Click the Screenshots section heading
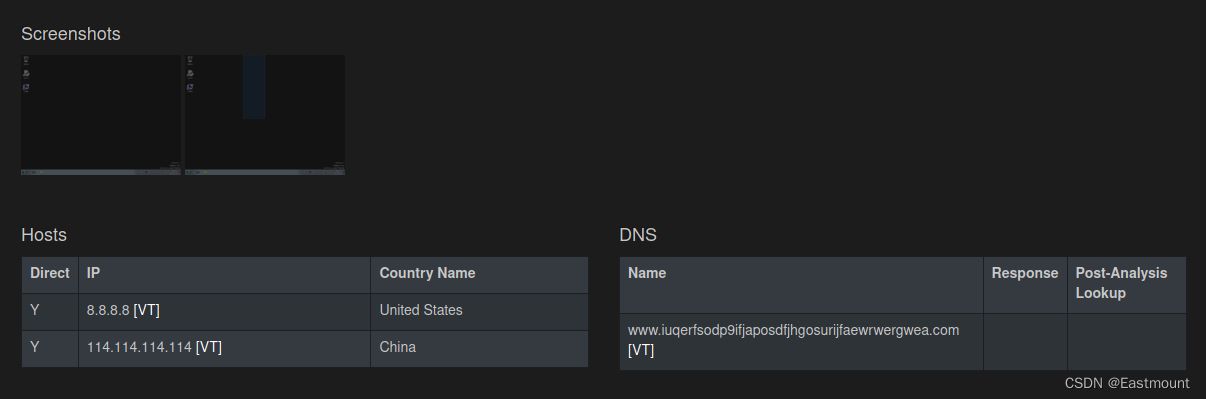Screen dimensions: 1206x399 [x=71, y=34]
